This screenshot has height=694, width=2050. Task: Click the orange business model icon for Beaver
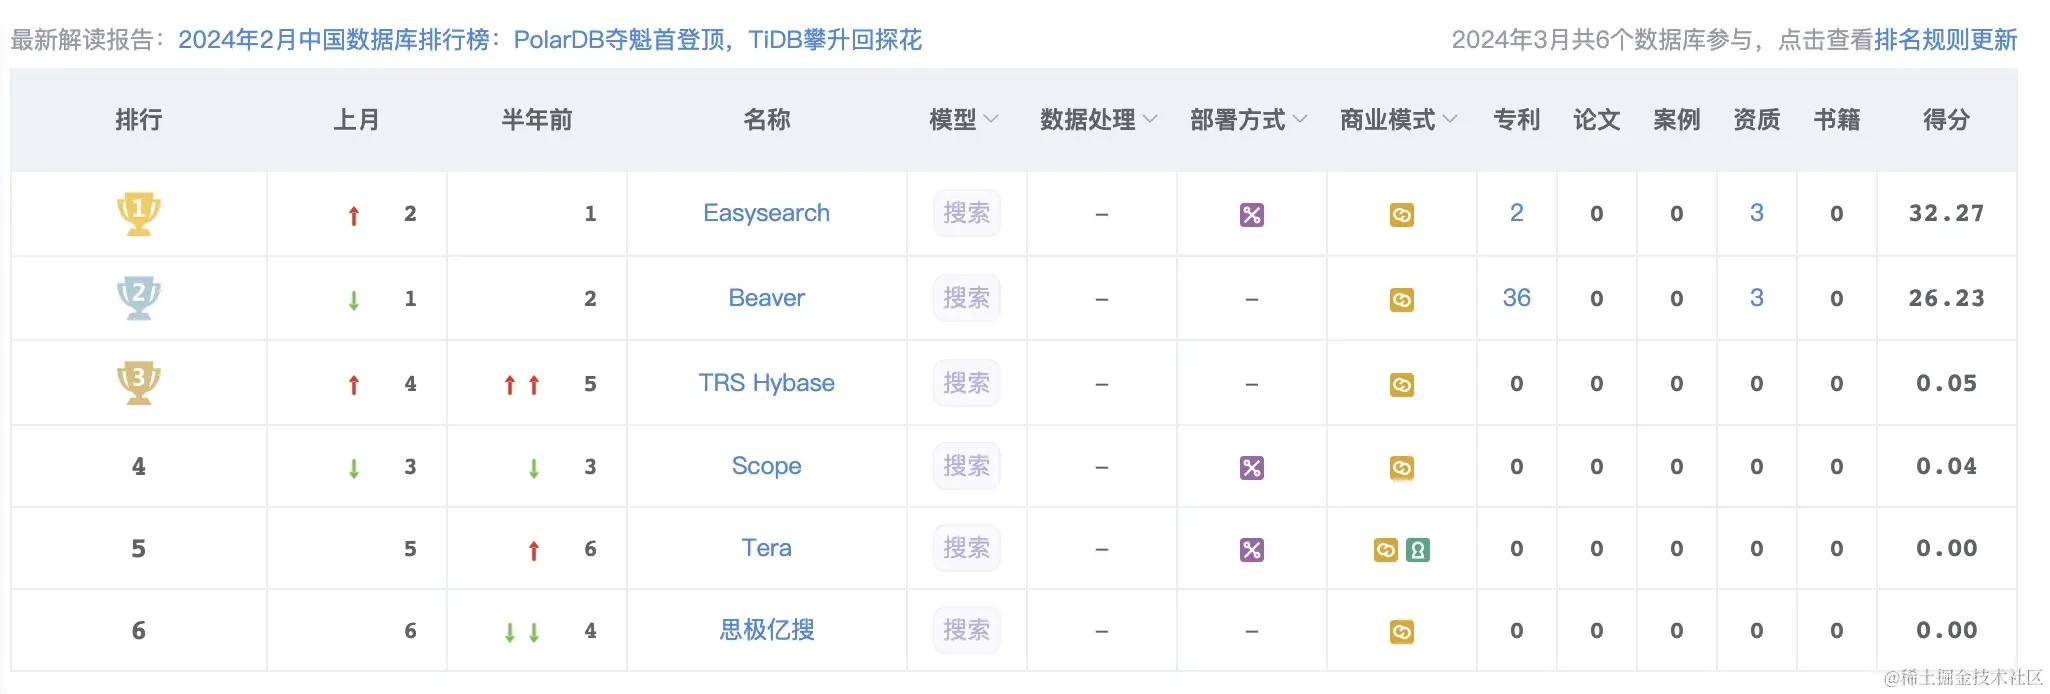1402,300
